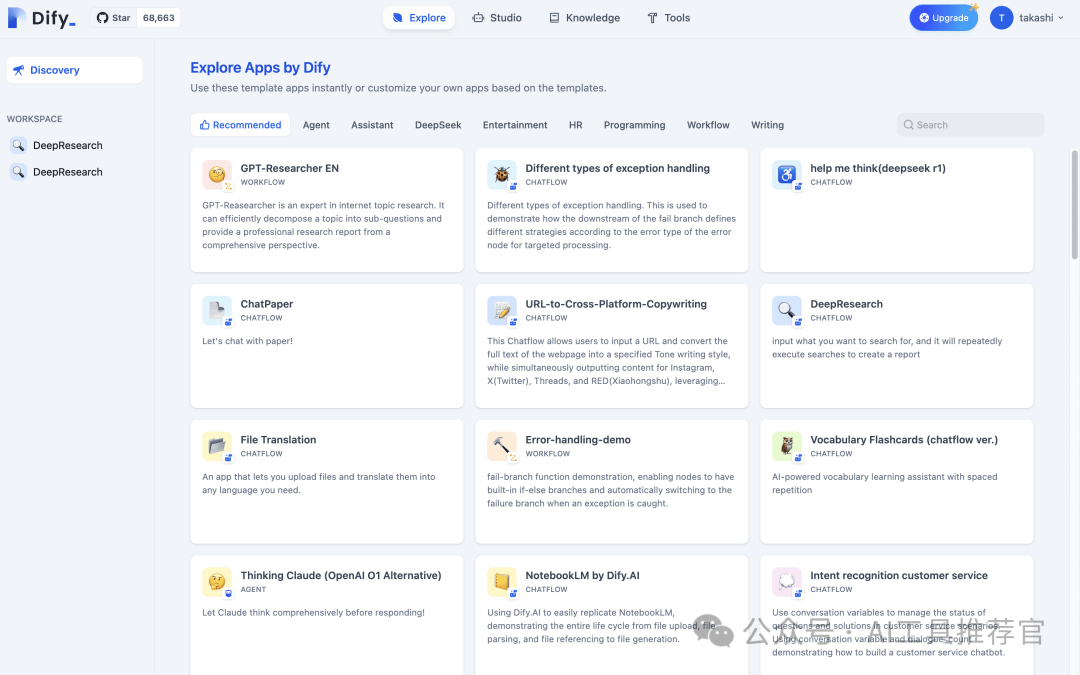Viewport: 1080px width, 675px height.
Task: Click the Explore Apps by Dify heading
Action: tap(260, 68)
